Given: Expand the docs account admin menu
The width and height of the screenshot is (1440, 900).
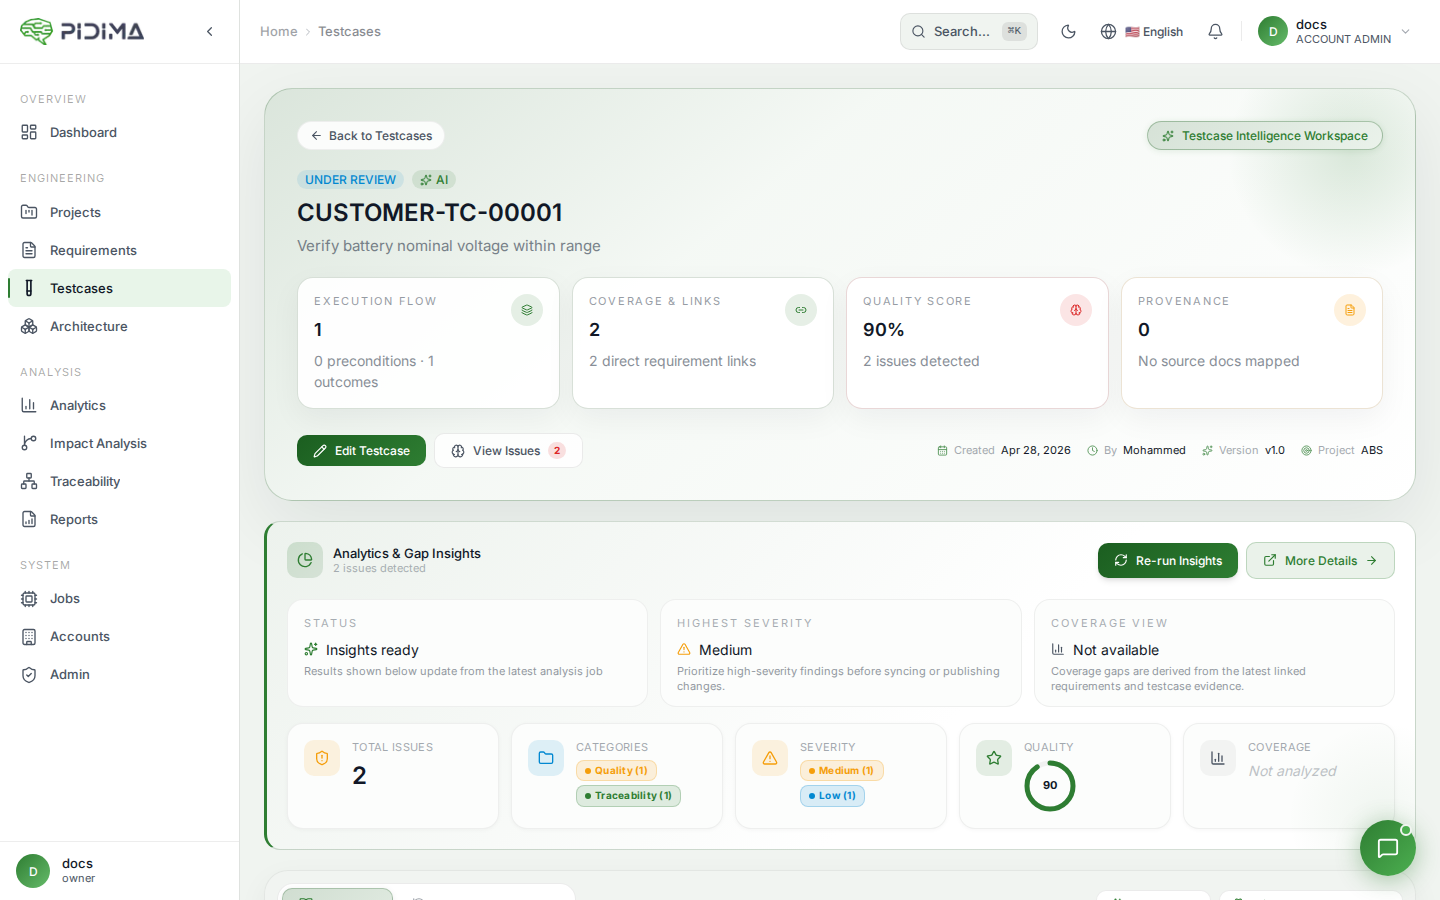Looking at the screenshot, I should [x=1334, y=31].
